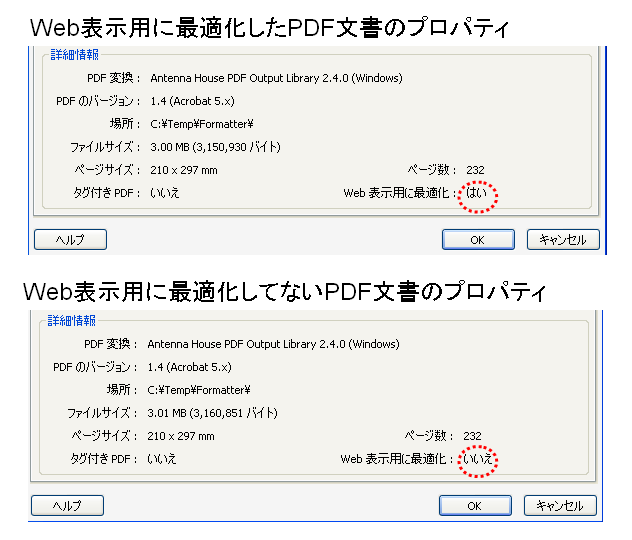Screen dimensions: 632x540
Task: Click page count 232 in lower dialog
Action: (x=473, y=436)
